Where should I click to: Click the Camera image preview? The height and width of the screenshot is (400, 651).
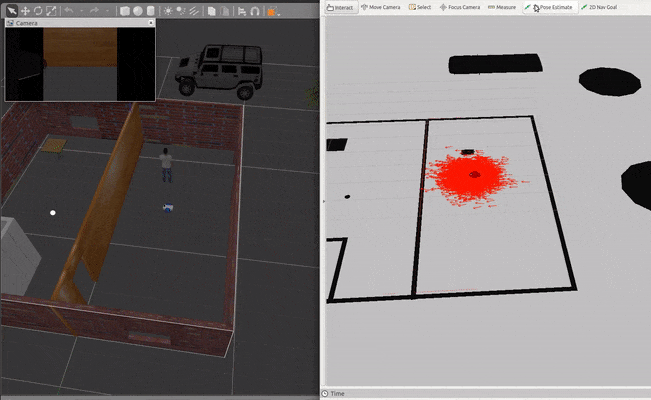click(80, 64)
